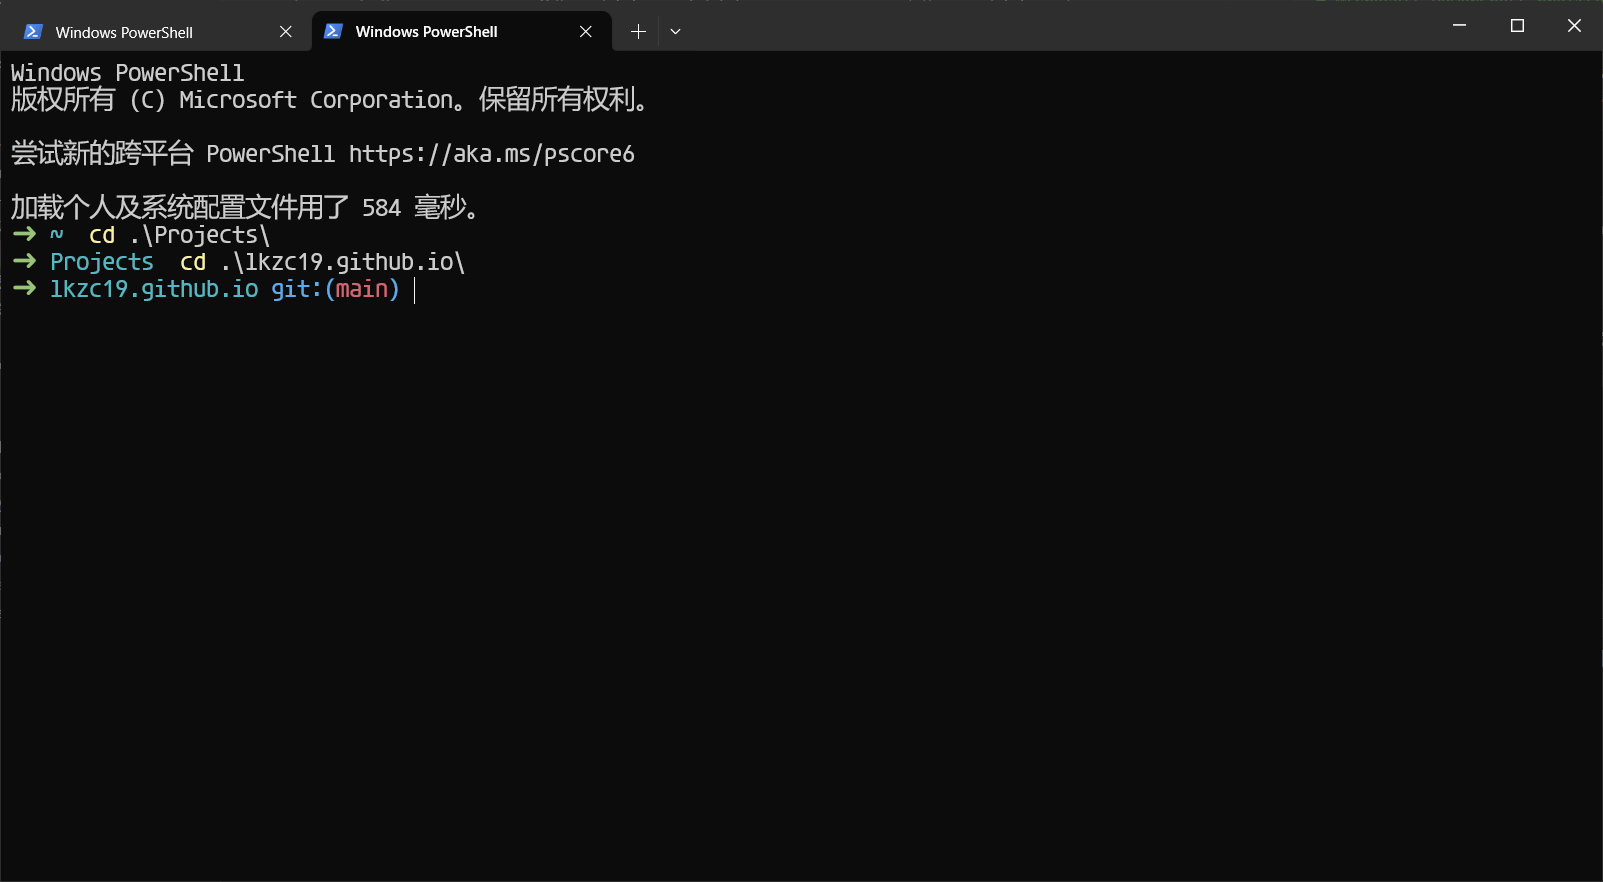Click the 'cd .\Projects\' command text

180,235
